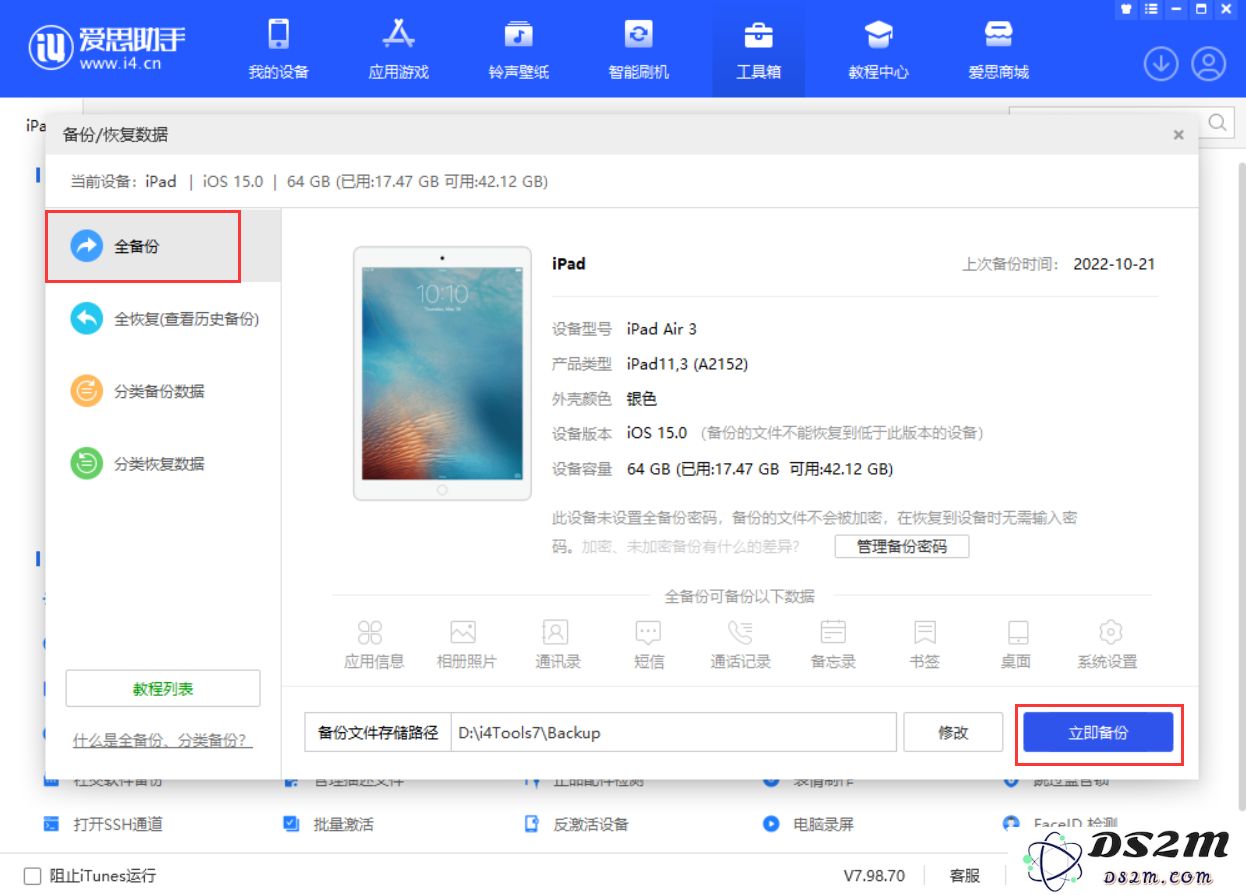Switch to 铃声壁纸 tab
This screenshot has width=1246, height=895.
(x=518, y=50)
